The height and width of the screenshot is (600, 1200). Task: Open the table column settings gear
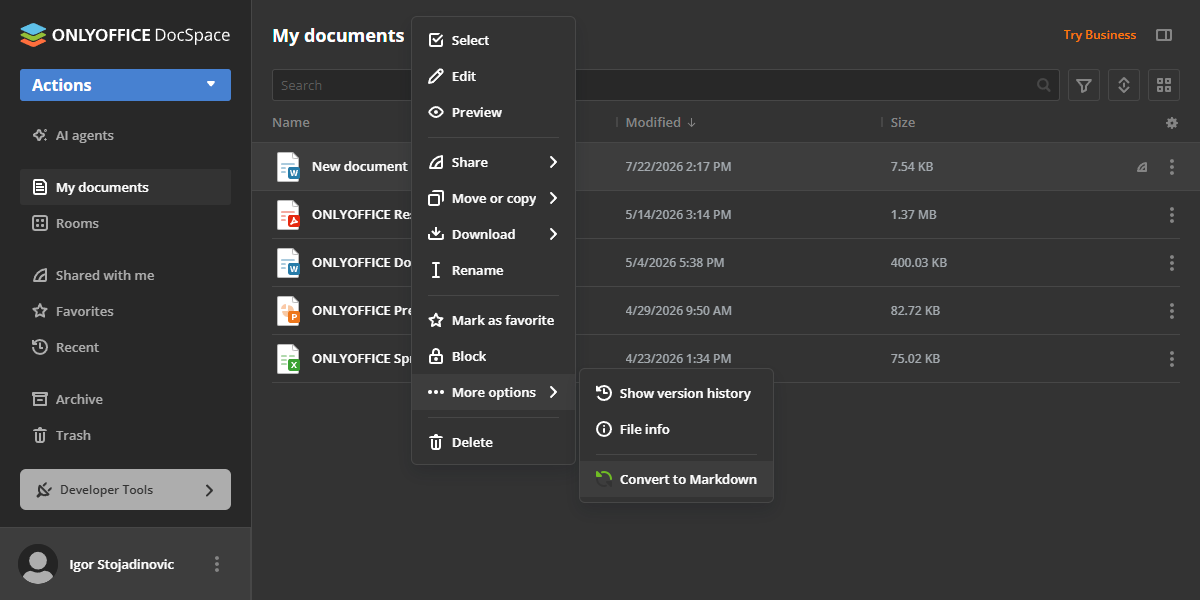pyautogui.click(x=1172, y=123)
